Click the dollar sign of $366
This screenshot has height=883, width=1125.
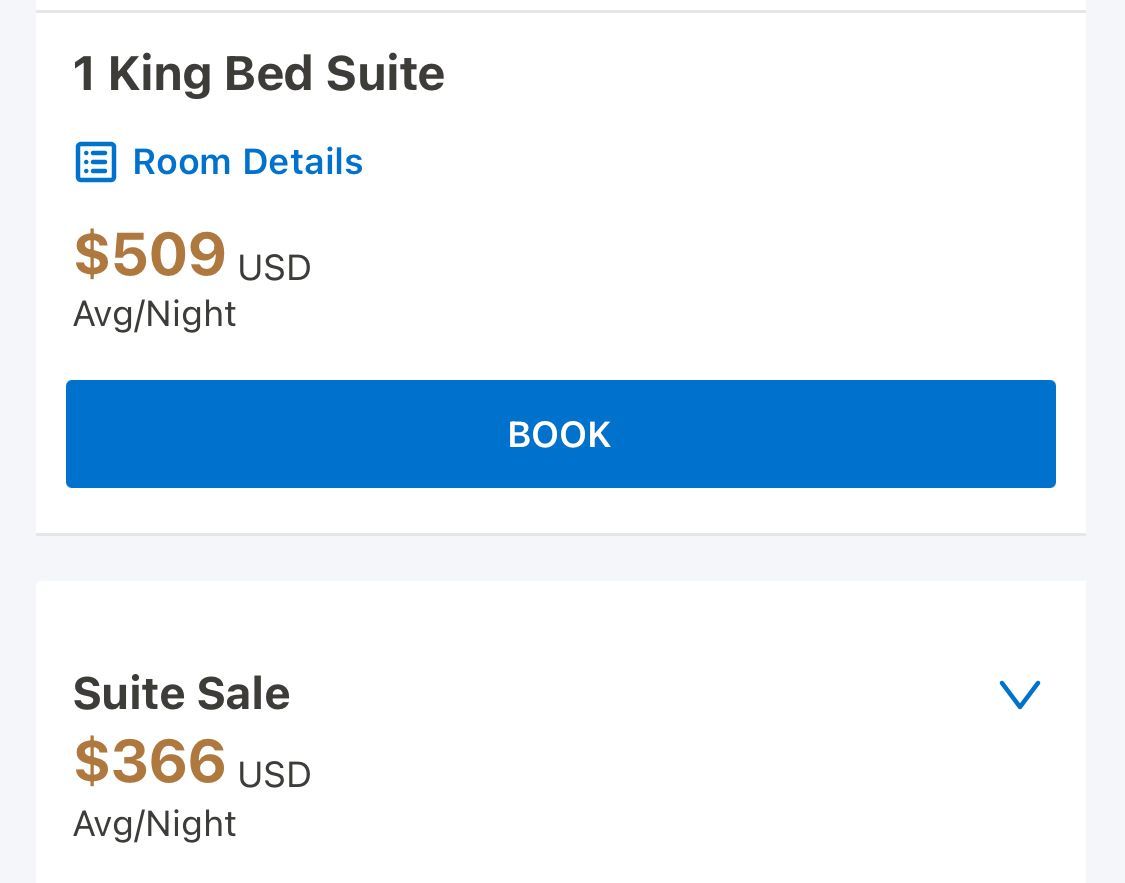(x=92, y=760)
